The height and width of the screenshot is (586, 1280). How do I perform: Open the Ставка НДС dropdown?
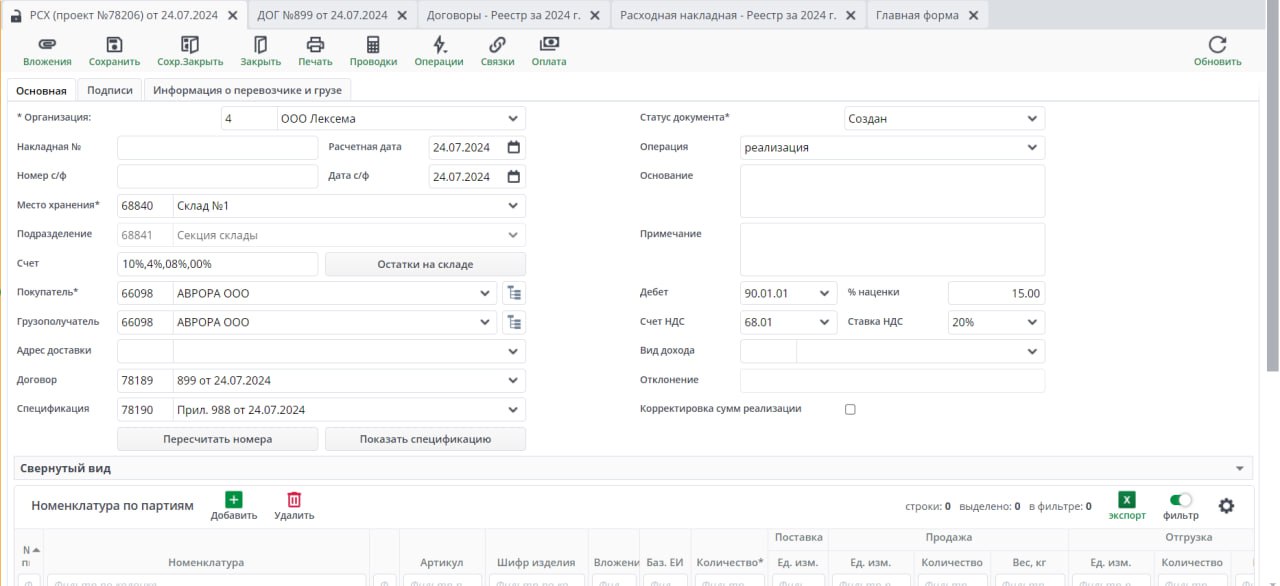pos(1032,323)
